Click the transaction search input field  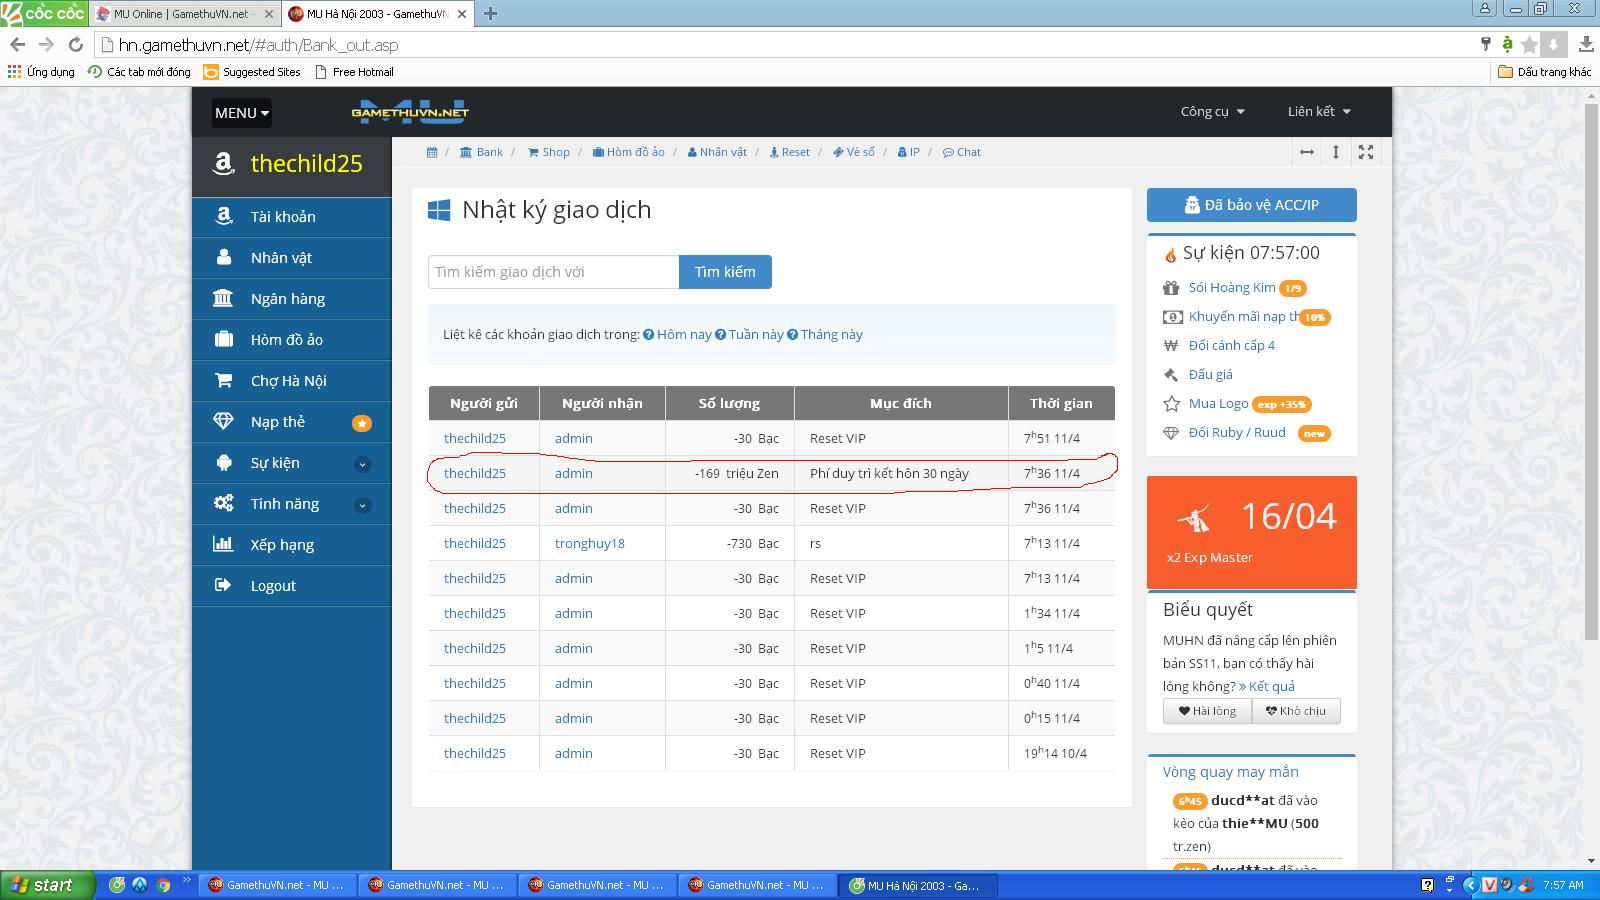click(x=553, y=272)
